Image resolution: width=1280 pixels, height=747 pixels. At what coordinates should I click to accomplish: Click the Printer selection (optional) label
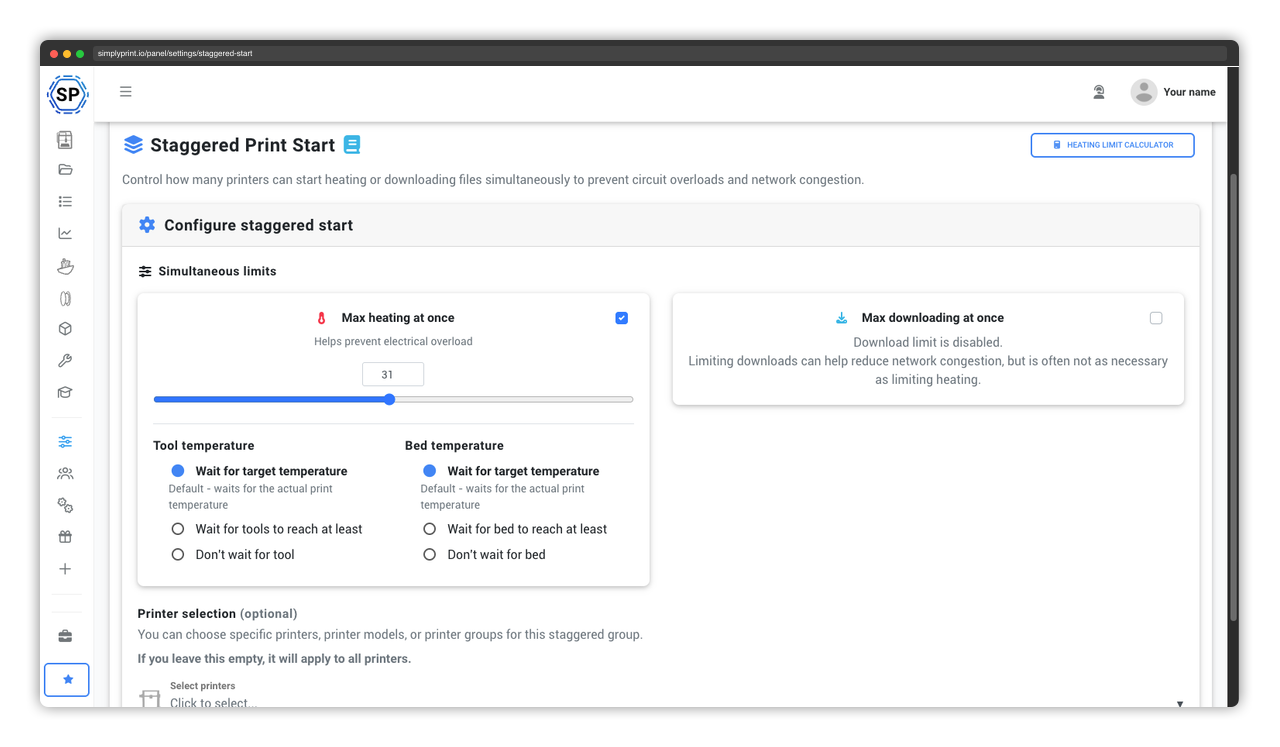click(x=217, y=613)
